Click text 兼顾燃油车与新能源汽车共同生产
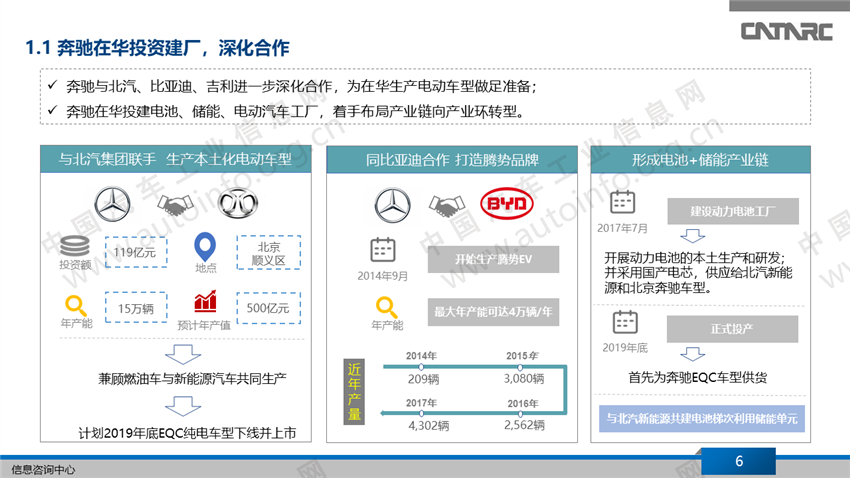The image size is (850, 478). (192, 379)
